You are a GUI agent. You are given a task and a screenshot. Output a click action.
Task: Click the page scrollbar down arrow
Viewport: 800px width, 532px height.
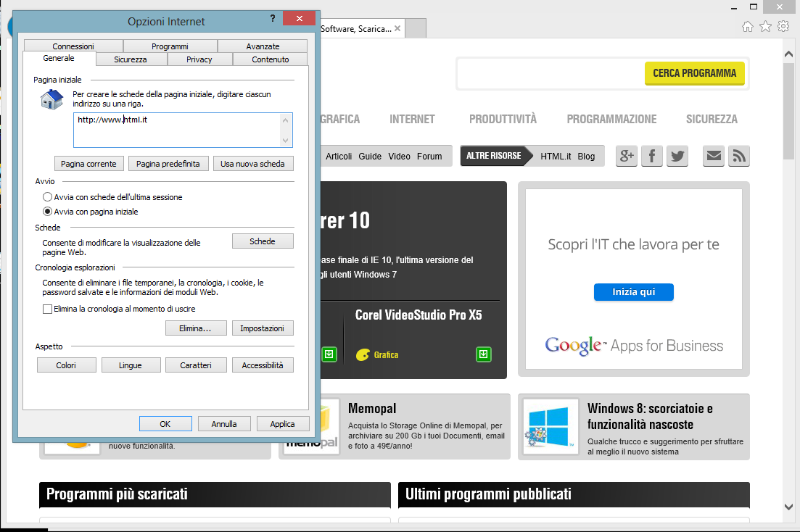point(791,524)
